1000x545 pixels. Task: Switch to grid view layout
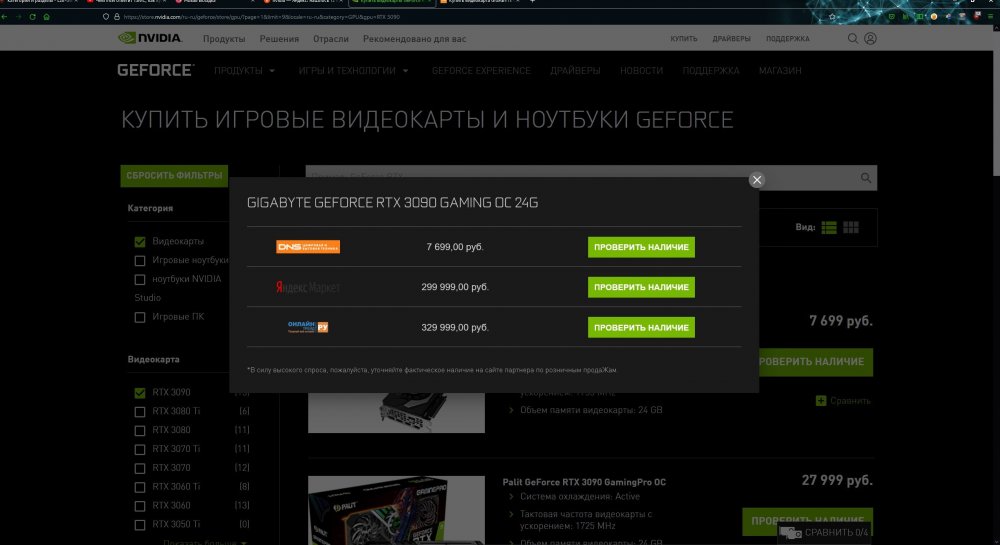coord(851,228)
